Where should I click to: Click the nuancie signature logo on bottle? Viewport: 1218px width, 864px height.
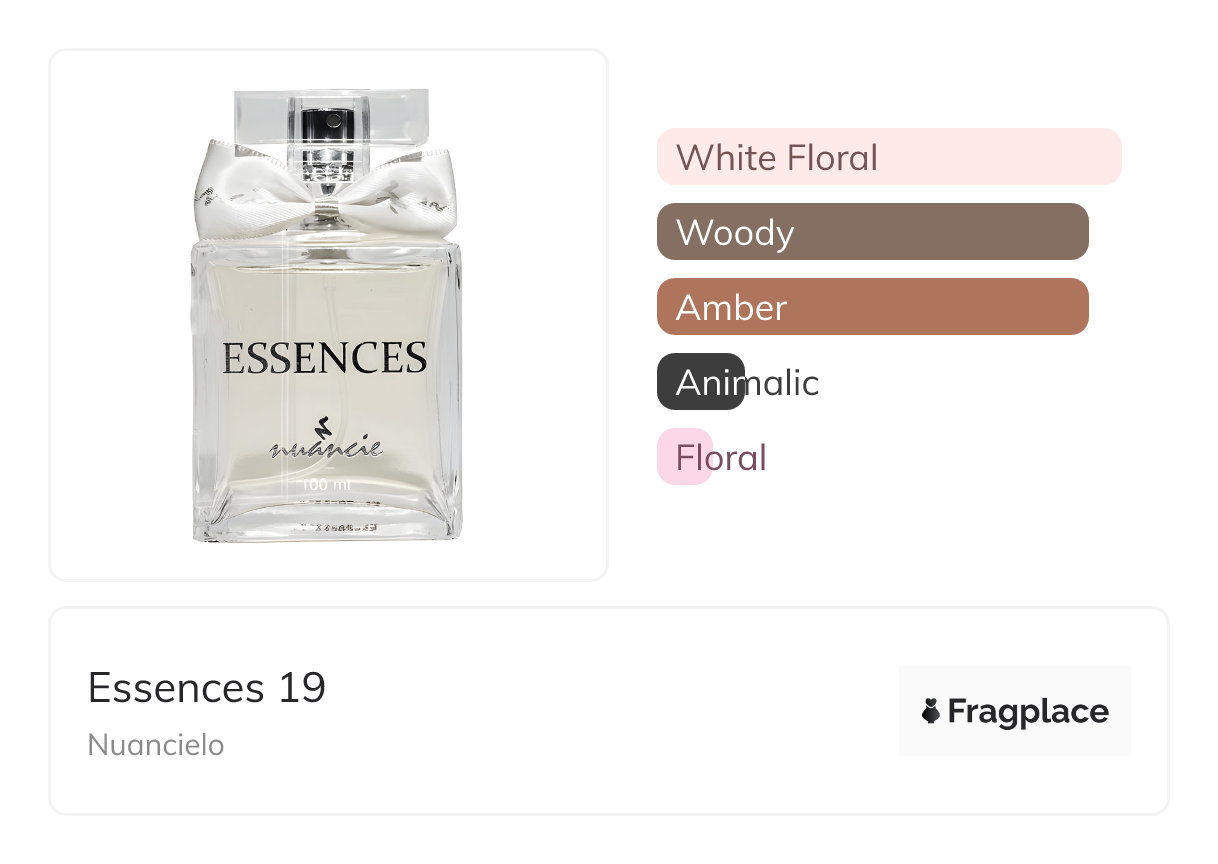click(x=326, y=448)
